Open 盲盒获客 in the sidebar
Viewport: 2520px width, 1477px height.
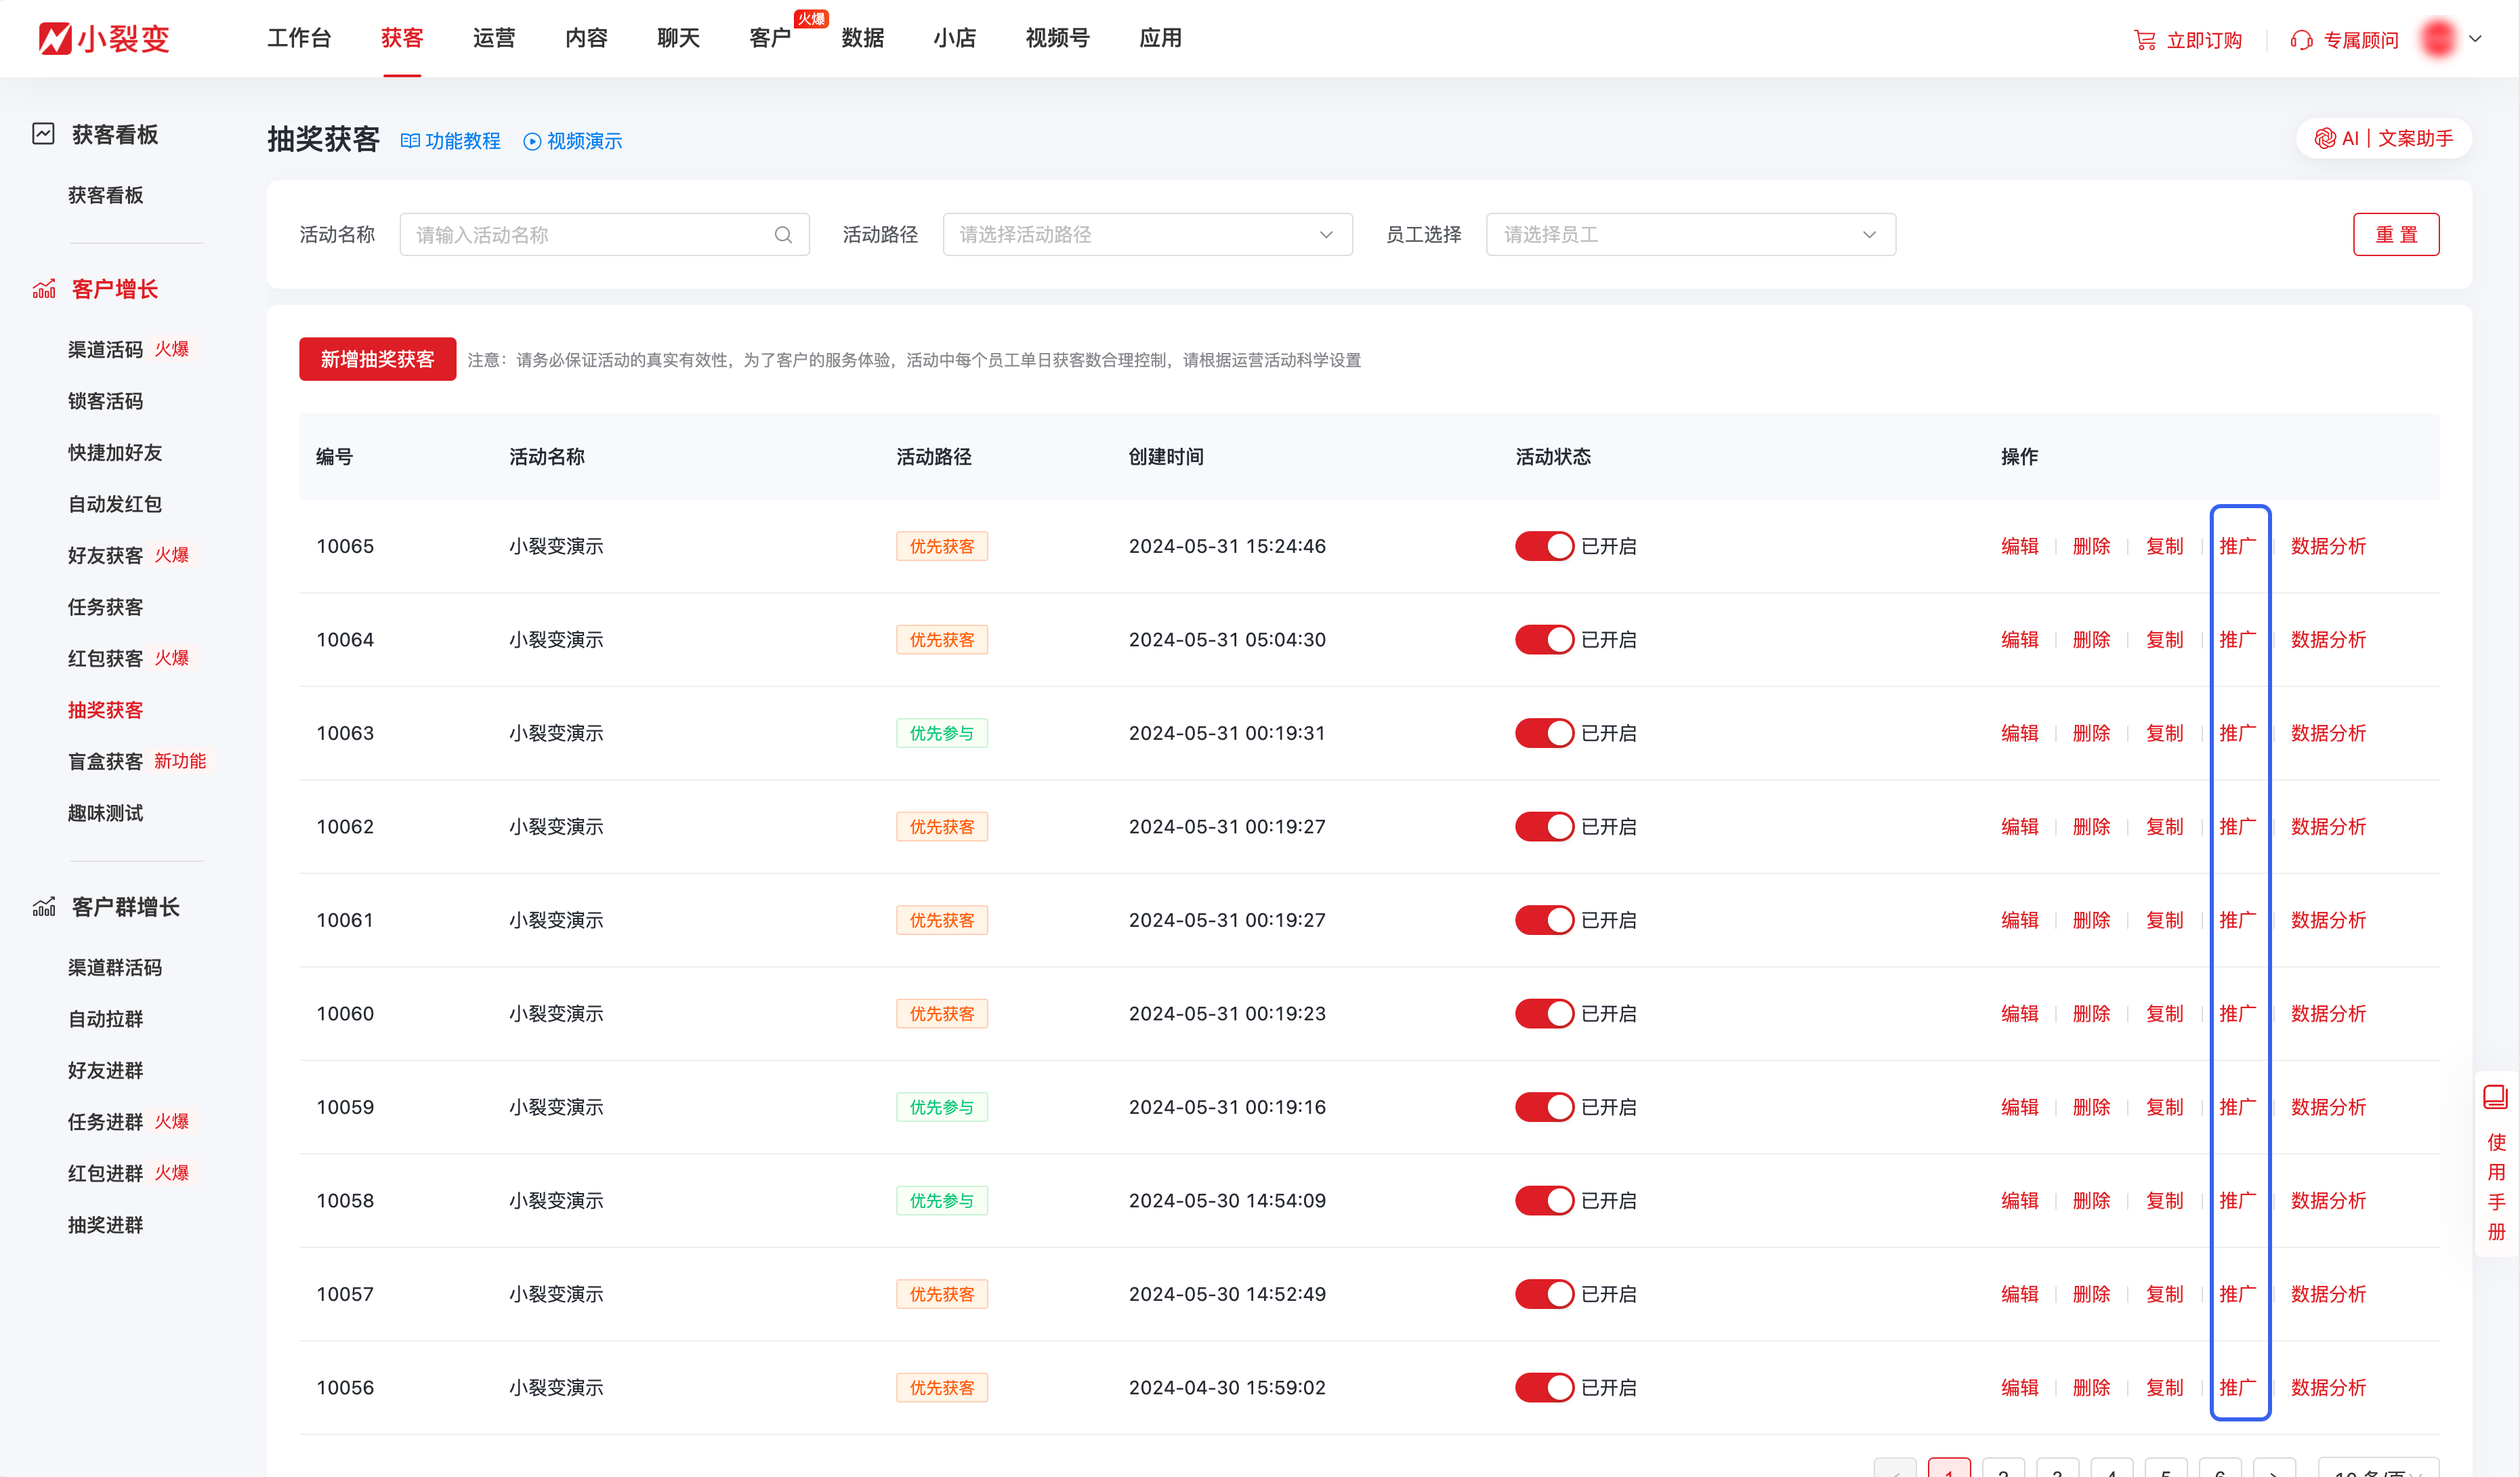(x=106, y=762)
